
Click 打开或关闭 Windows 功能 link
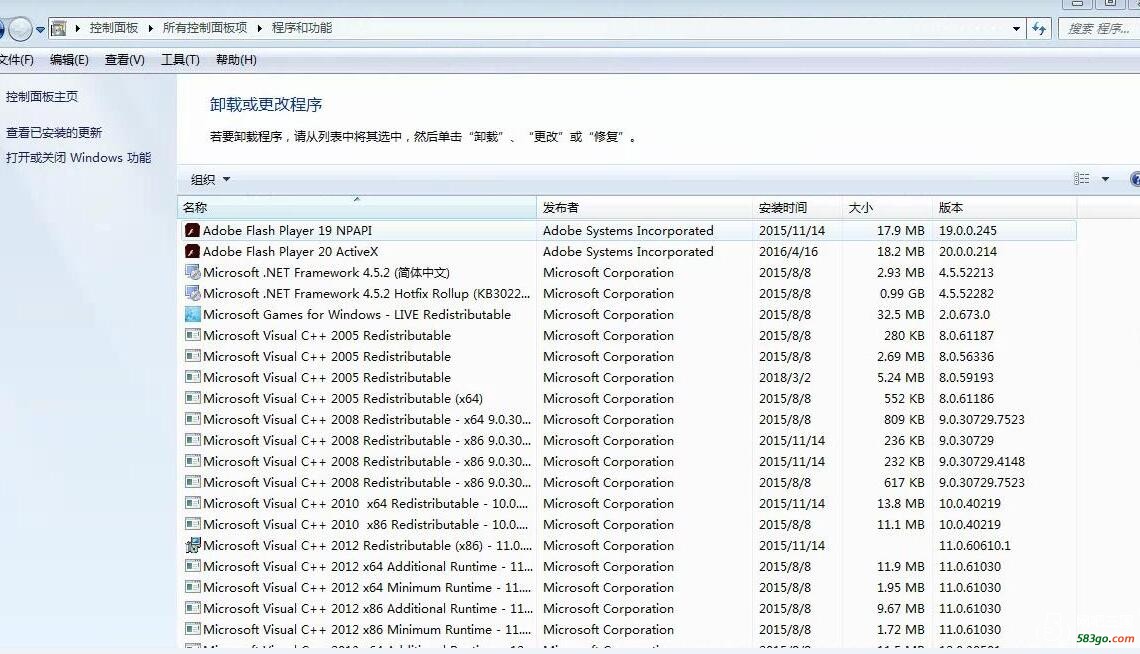point(78,158)
